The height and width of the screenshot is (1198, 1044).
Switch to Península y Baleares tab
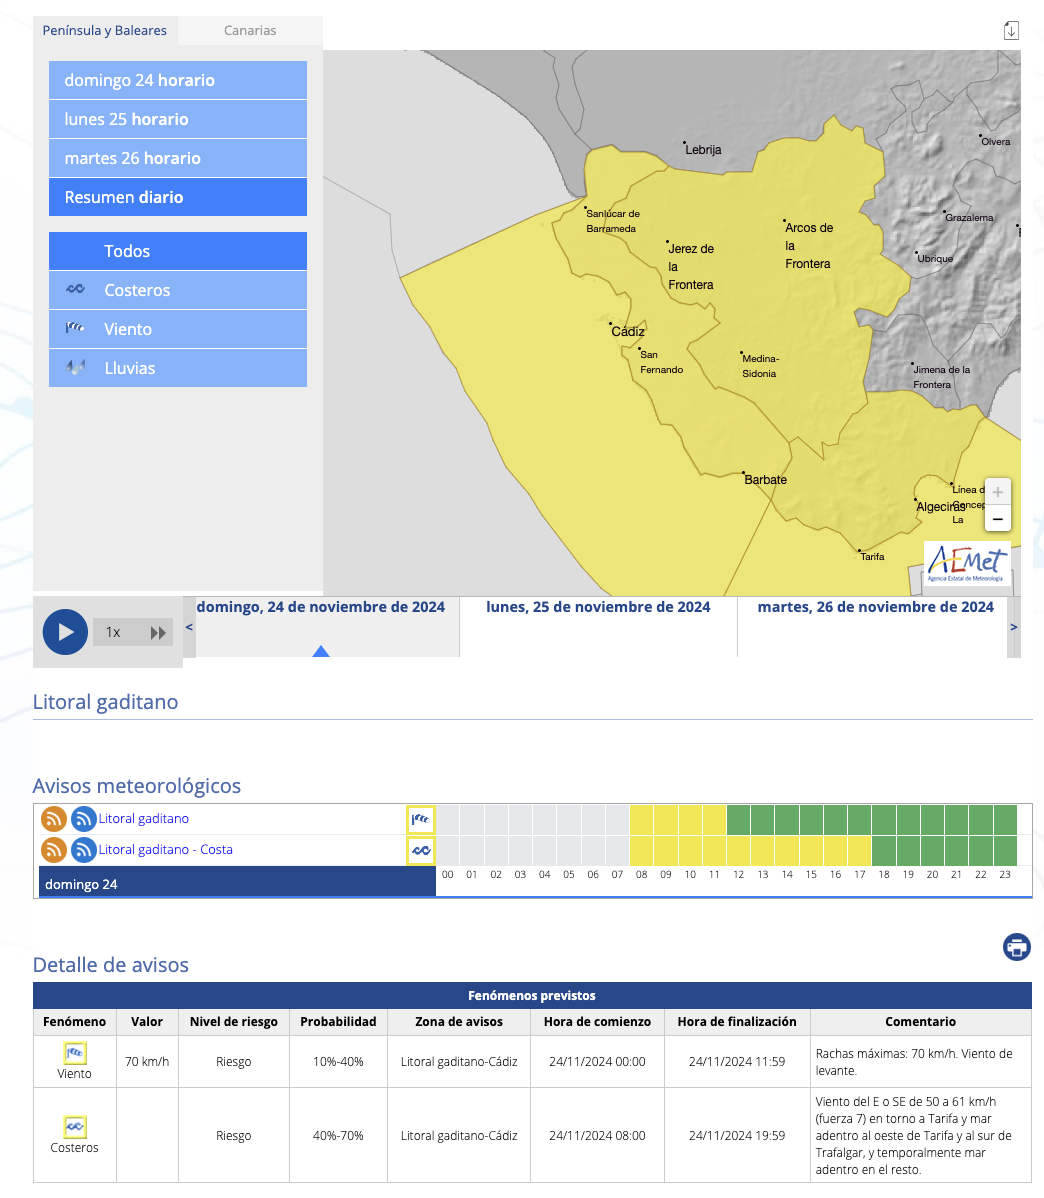(x=105, y=31)
